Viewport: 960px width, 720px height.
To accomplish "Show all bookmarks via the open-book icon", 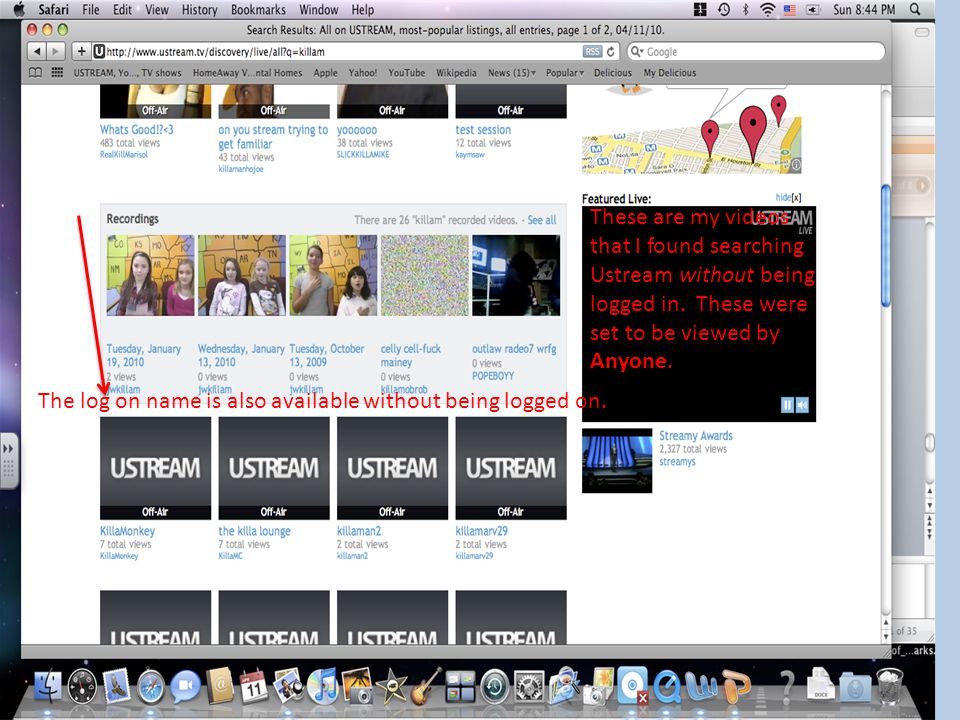I will pos(36,73).
